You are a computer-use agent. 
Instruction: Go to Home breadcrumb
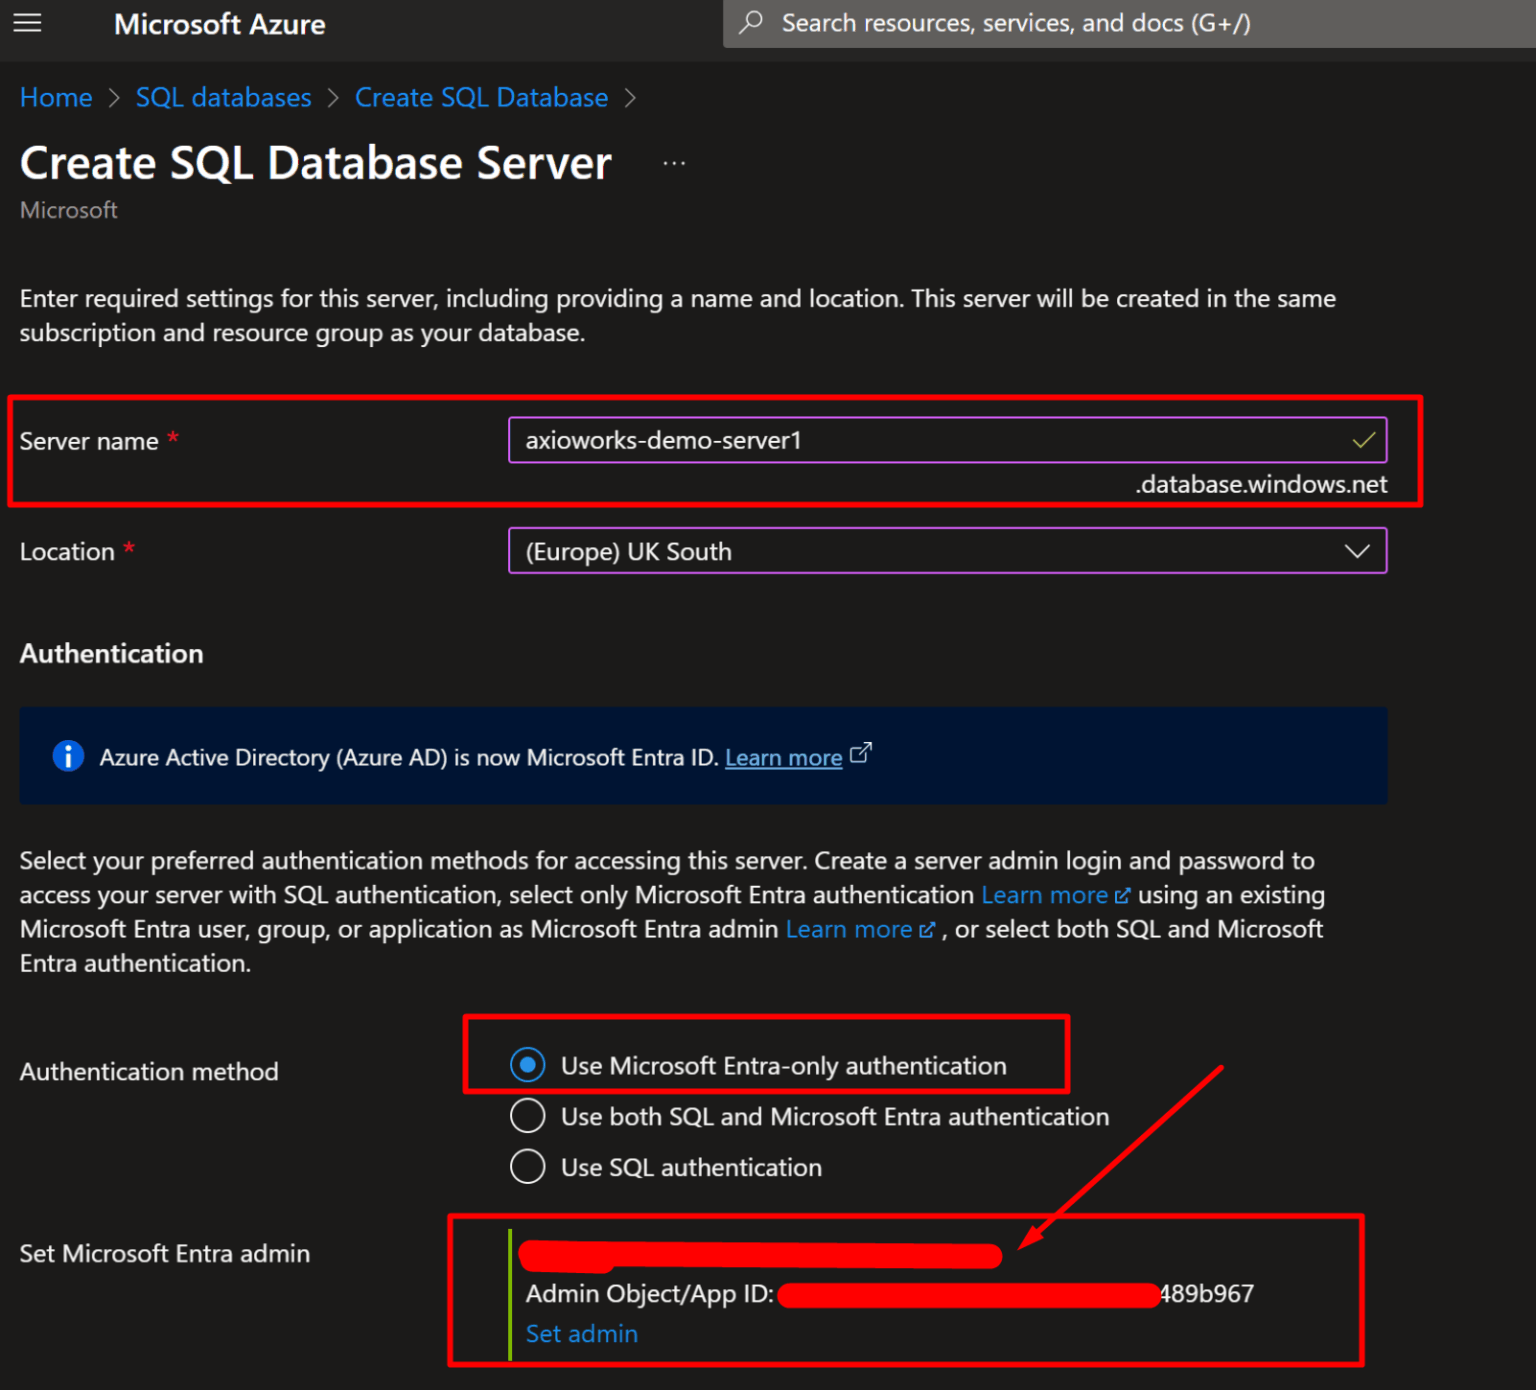tap(56, 98)
